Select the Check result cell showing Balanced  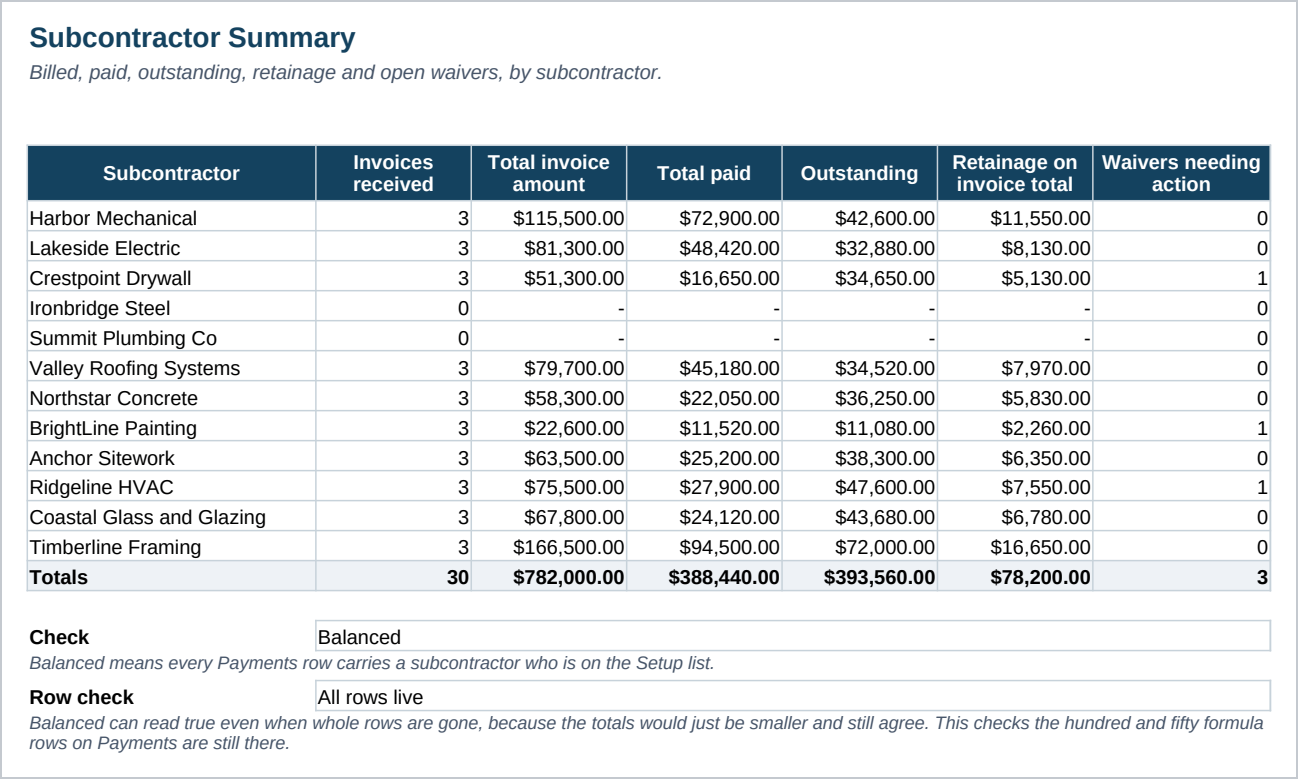pos(793,637)
